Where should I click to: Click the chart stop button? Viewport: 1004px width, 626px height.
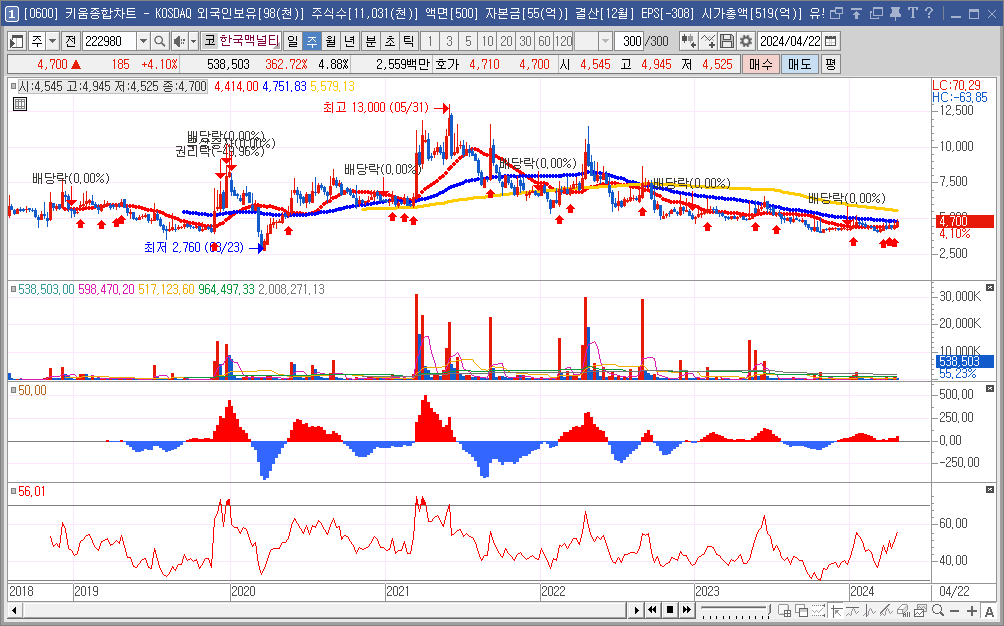(x=670, y=610)
